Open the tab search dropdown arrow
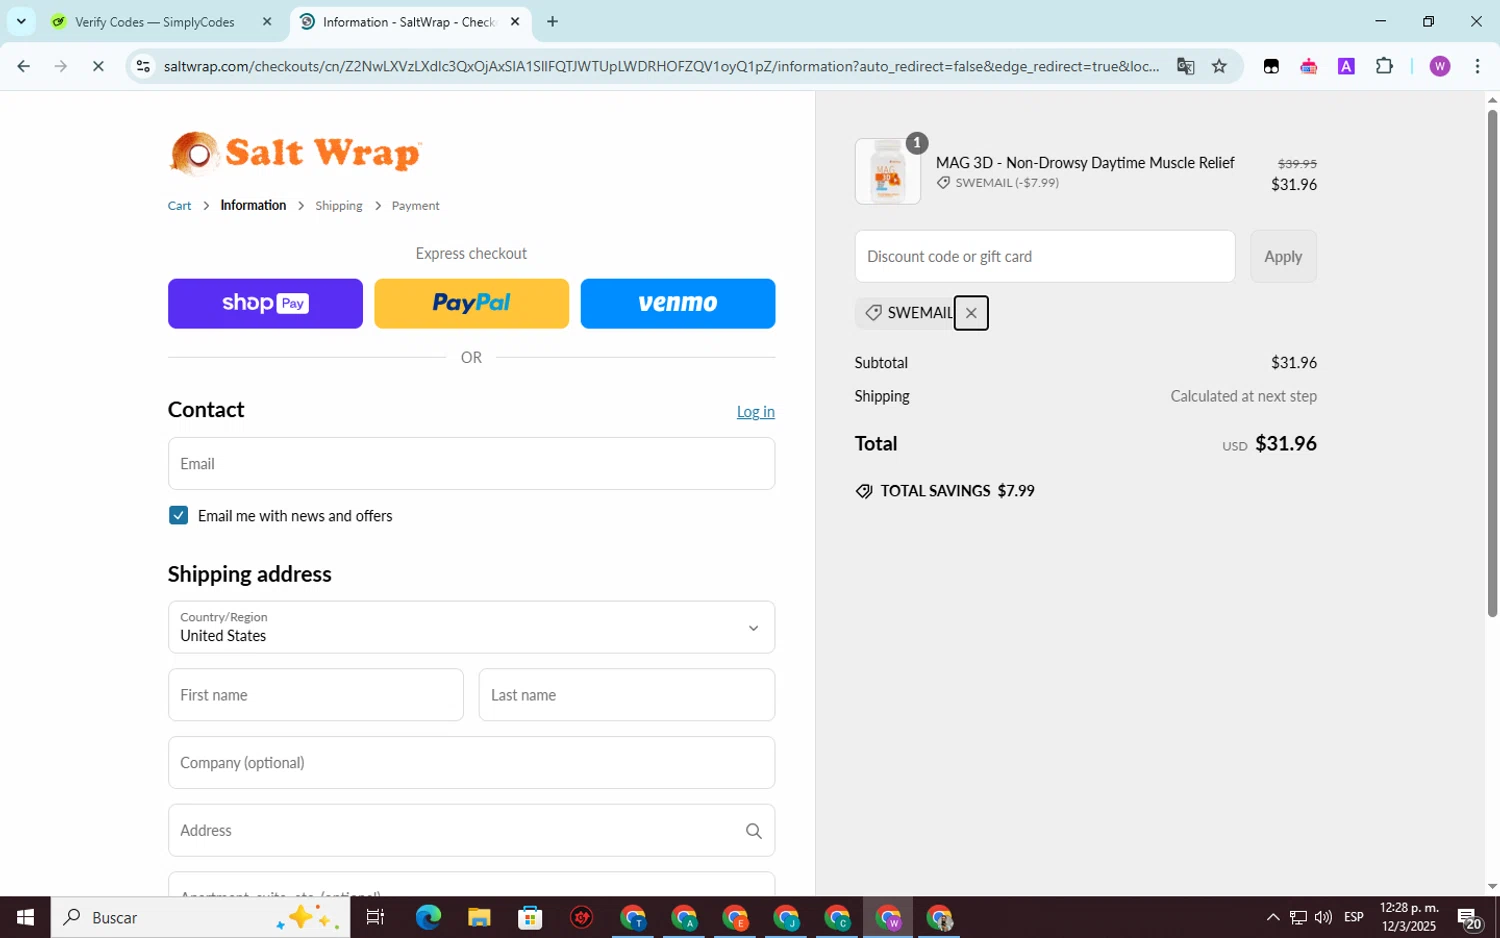This screenshot has height=938, width=1500. [20, 21]
